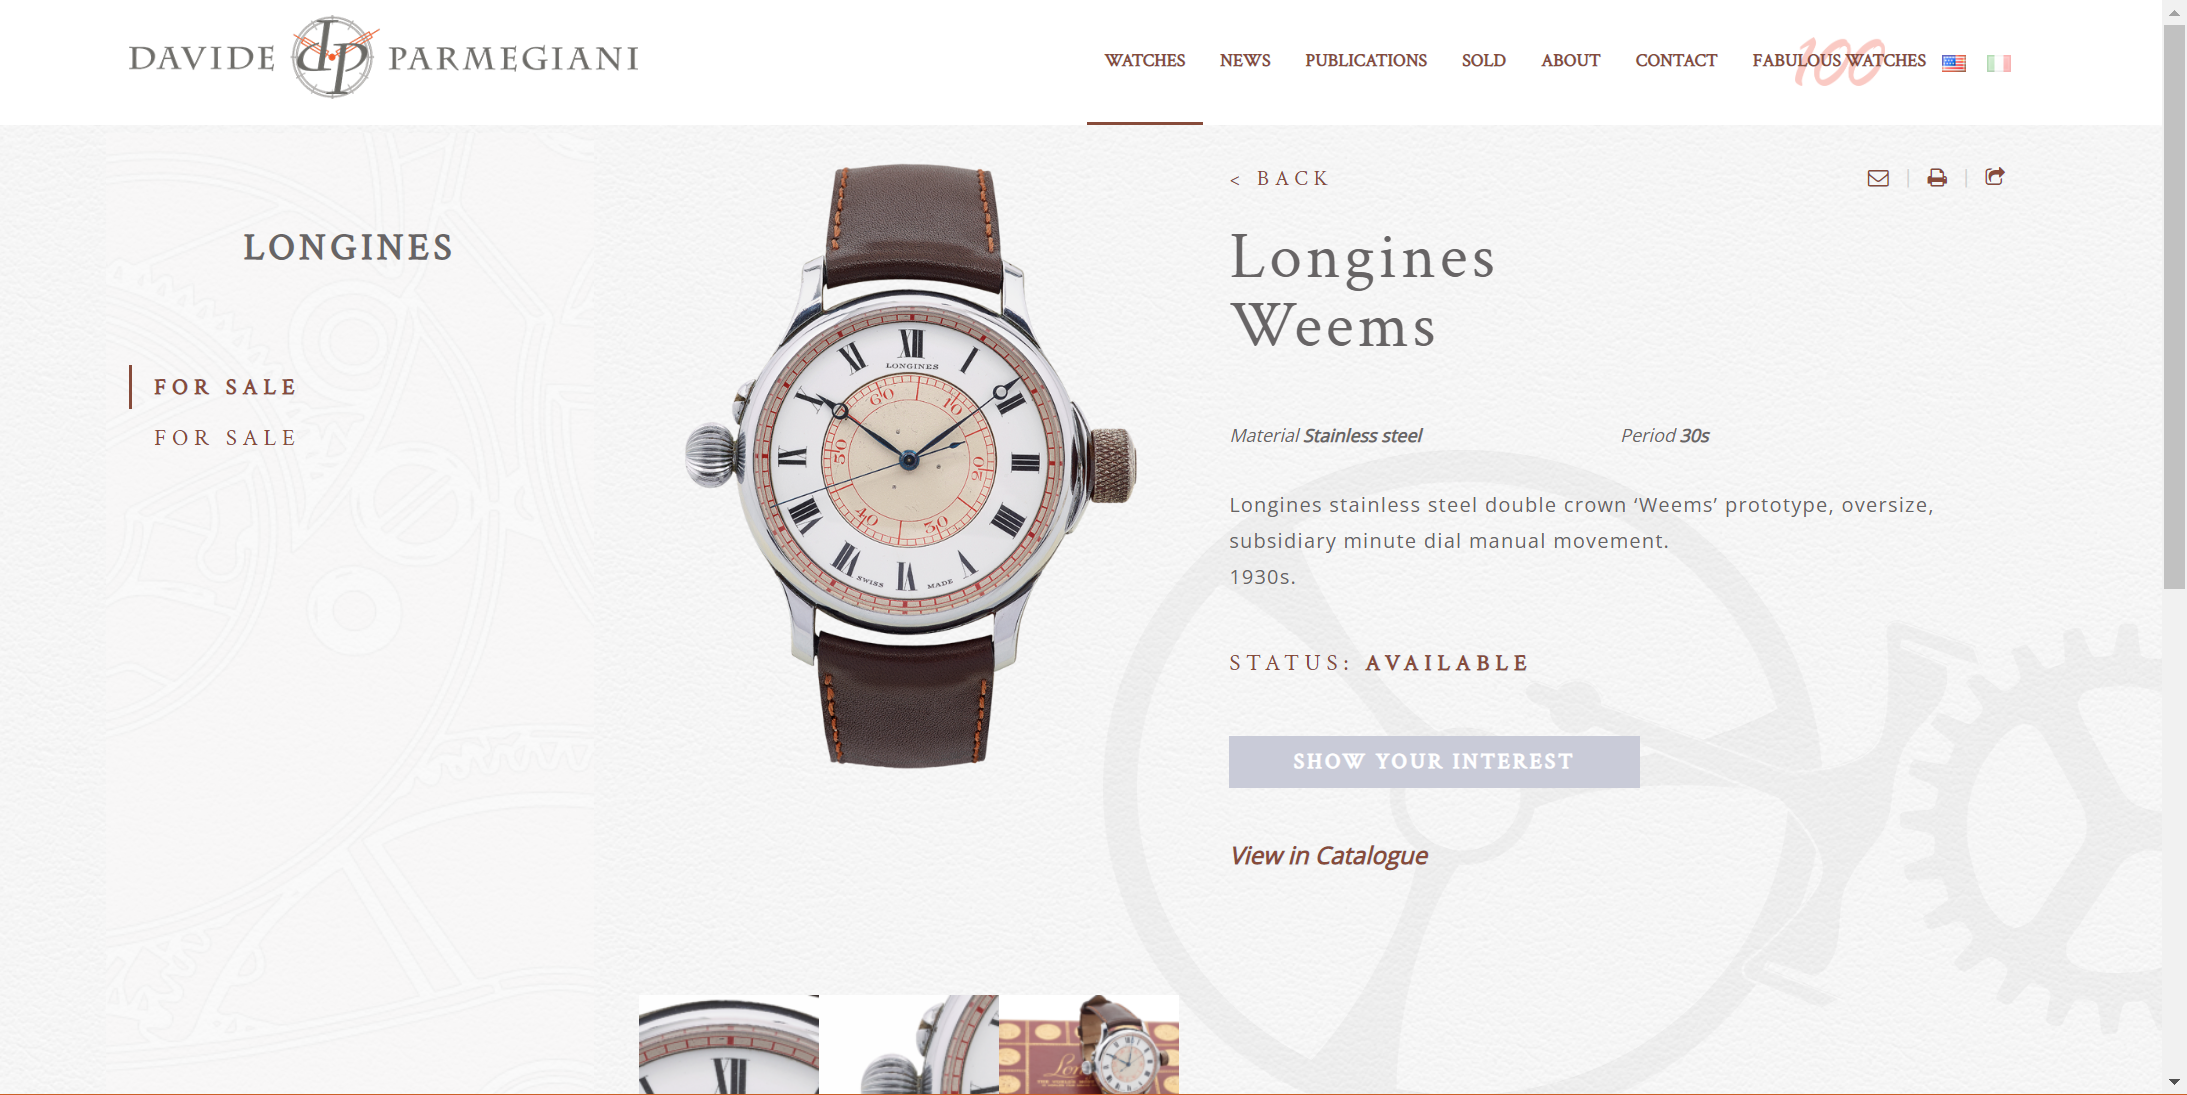Screen dimensions: 2187x1095
Task: Open the Watches menu item
Action: [x=1145, y=60]
